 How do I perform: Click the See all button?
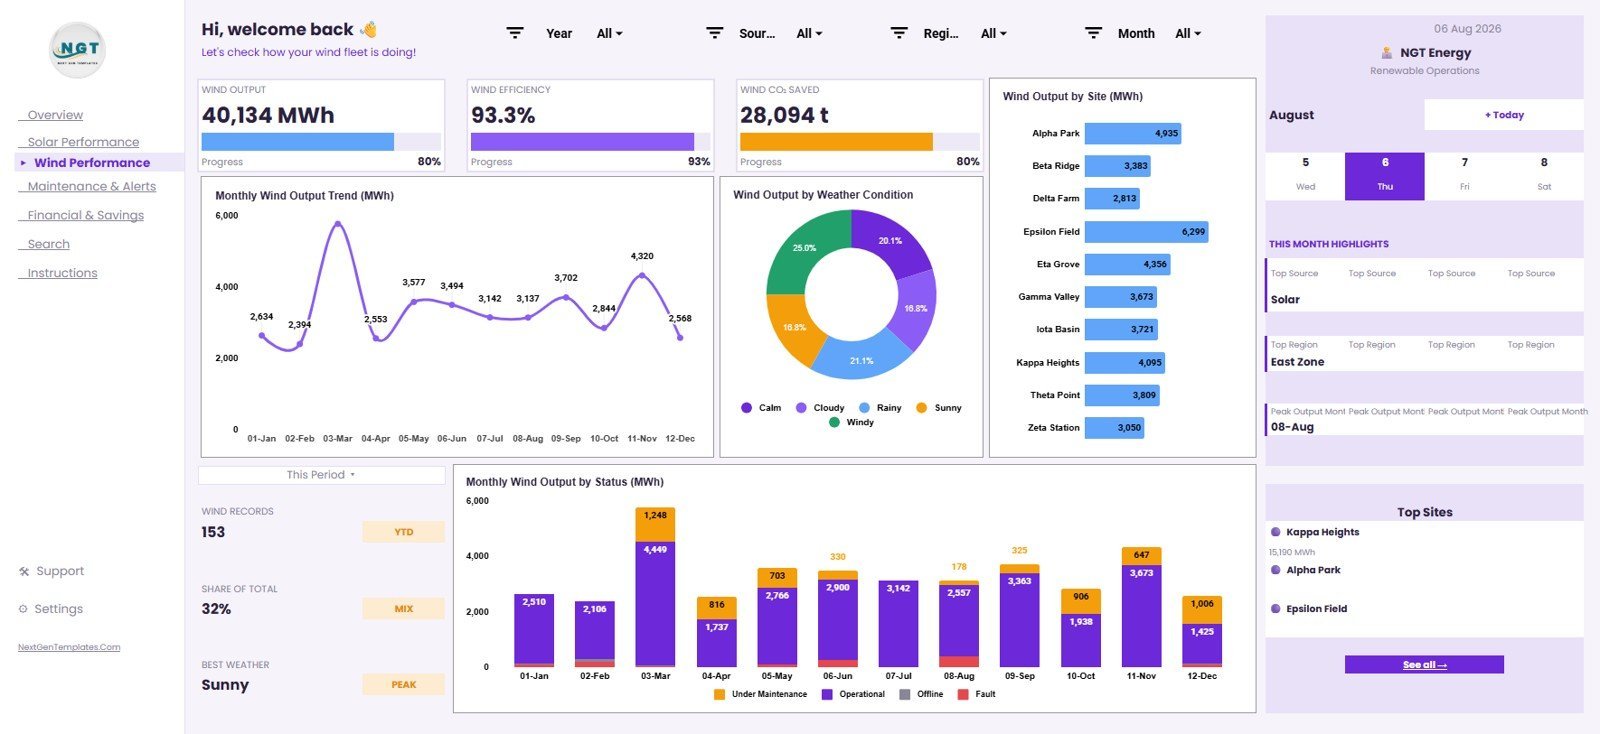pyautogui.click(x=1424, y=665)
